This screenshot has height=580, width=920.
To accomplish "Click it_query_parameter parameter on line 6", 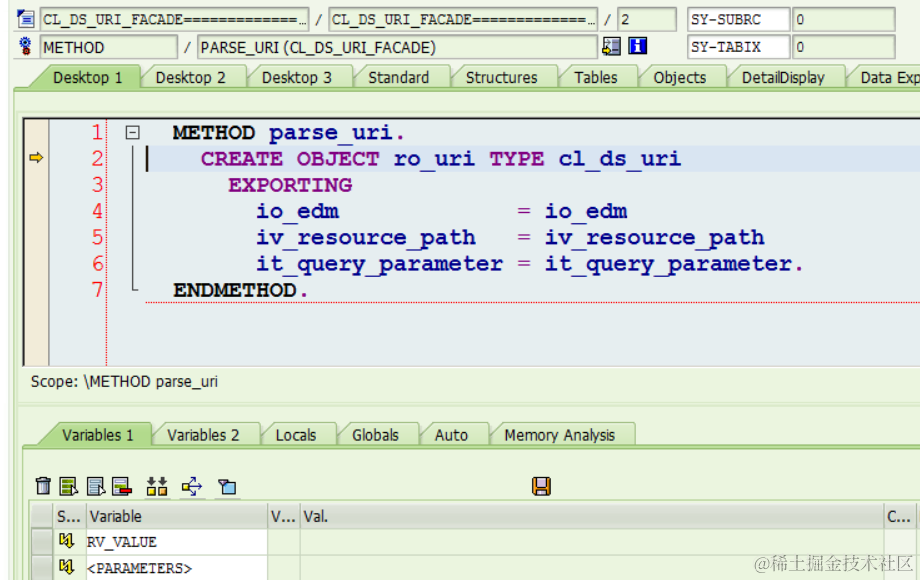I will point(379,264).
